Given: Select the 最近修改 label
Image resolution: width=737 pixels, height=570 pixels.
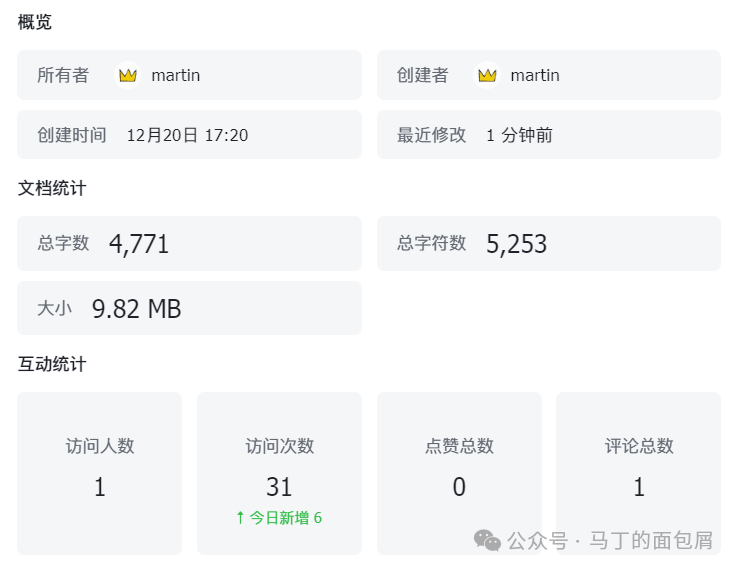Looking at the screenshot, I should [x=431, y=135].
